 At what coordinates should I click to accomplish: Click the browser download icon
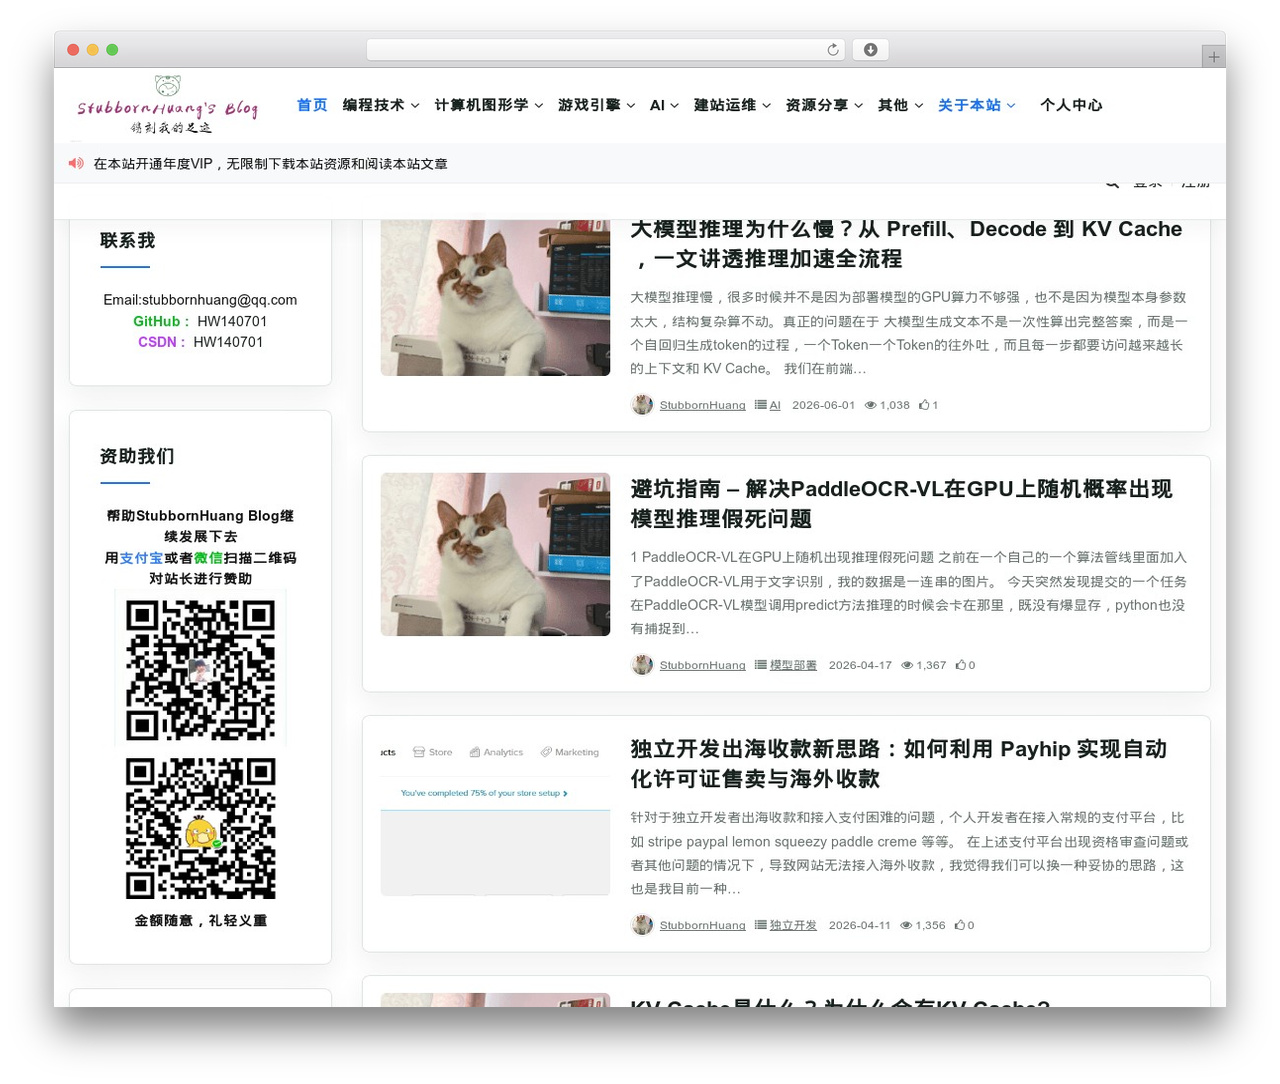tap(870, 50)
